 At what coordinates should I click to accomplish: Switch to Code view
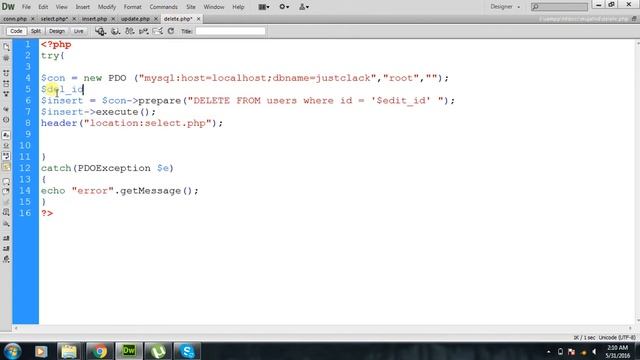(x=16, y=31)
